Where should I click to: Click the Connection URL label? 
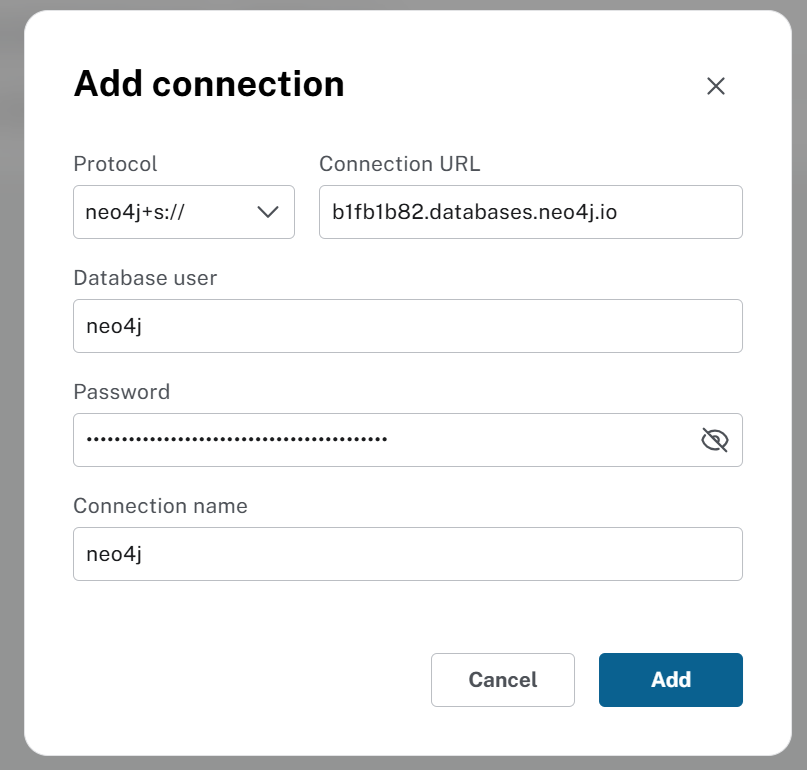[x=399, y=164]
